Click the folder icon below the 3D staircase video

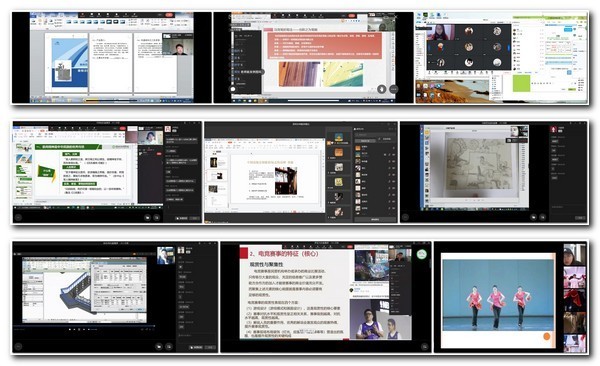(159, 346)
